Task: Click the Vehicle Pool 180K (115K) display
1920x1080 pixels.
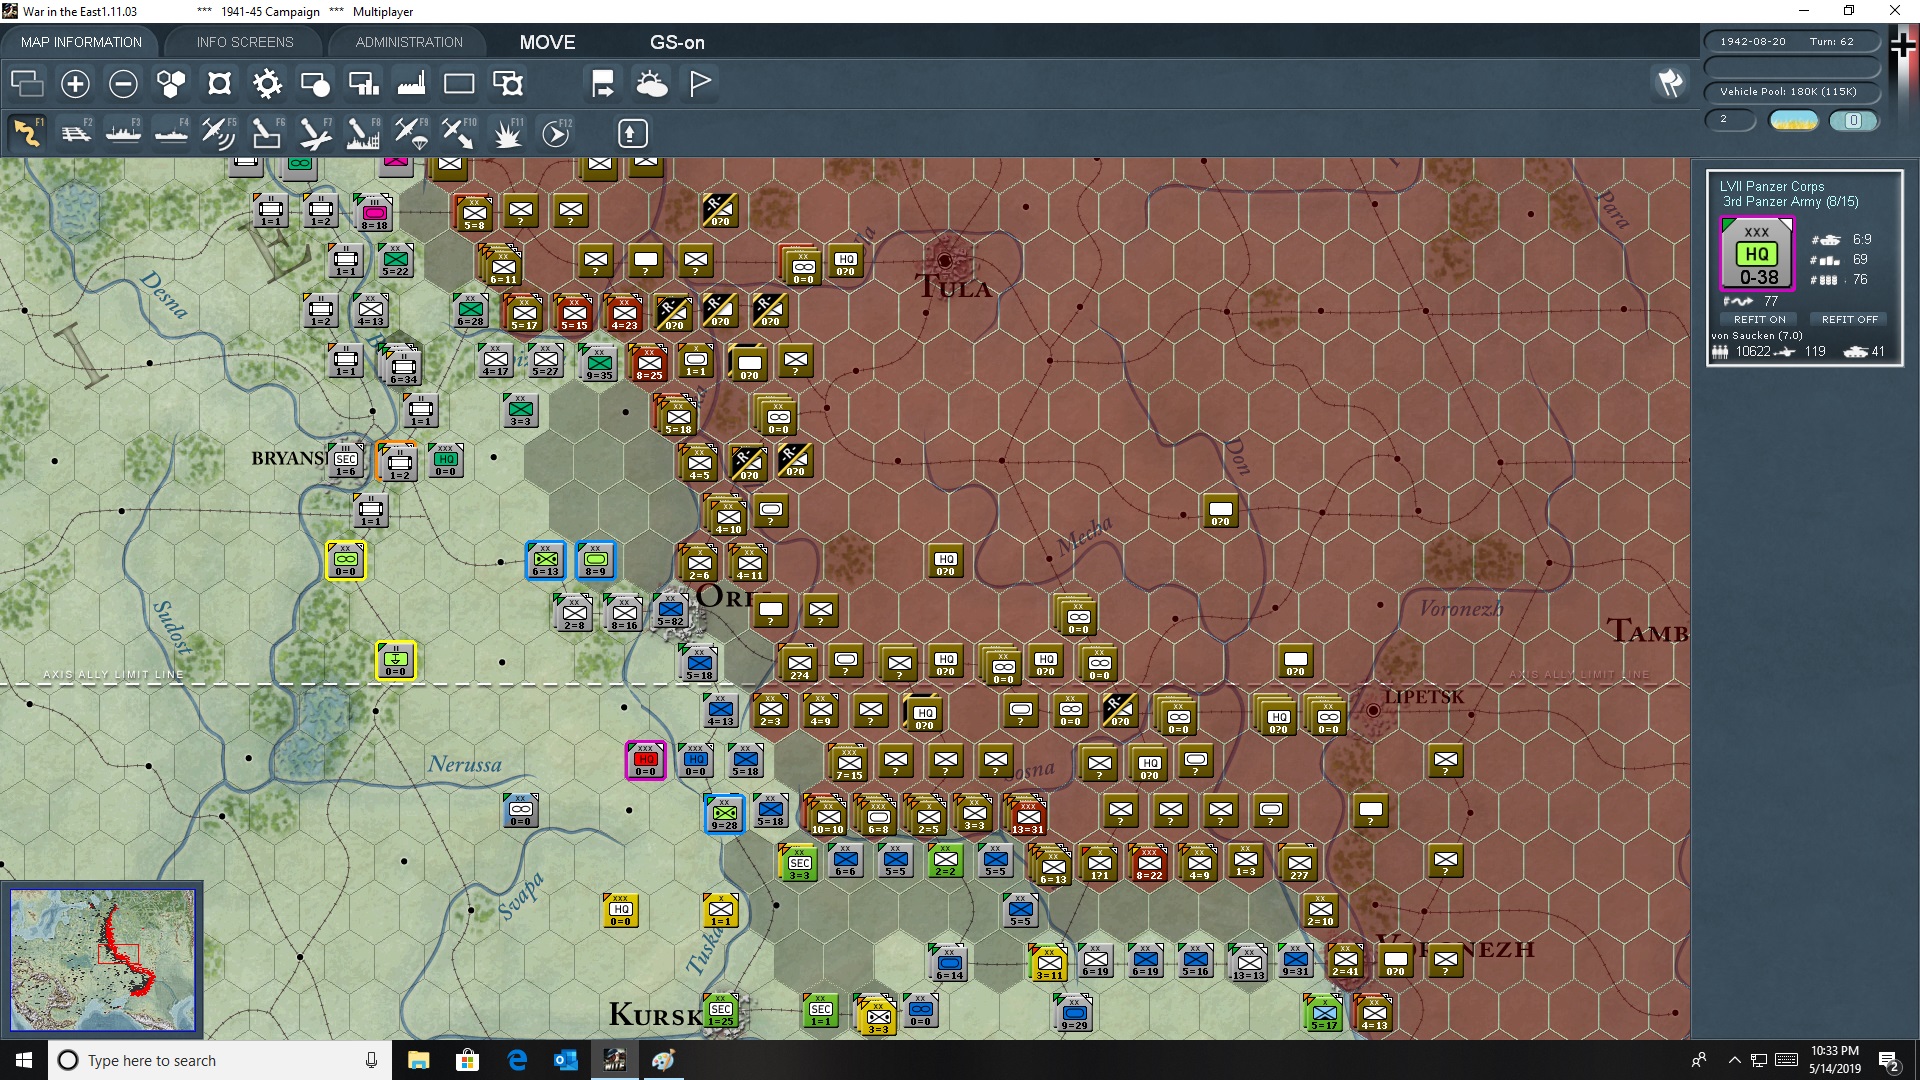Action: (1791, 92)
